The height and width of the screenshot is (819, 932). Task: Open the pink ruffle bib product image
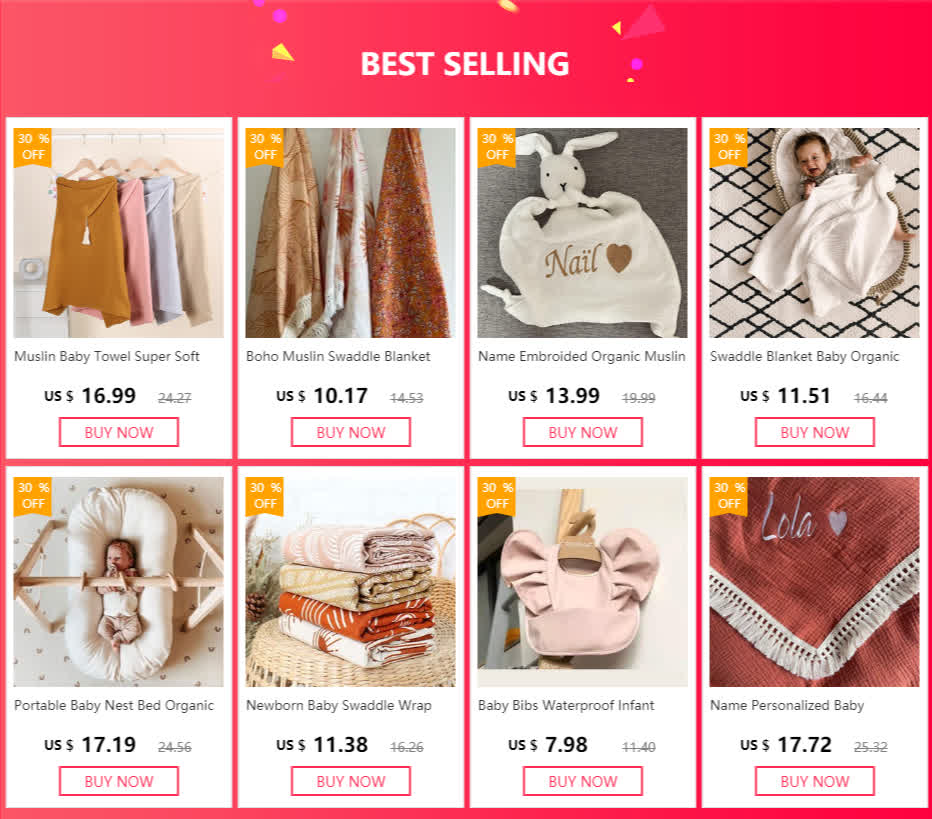[582, 582]
